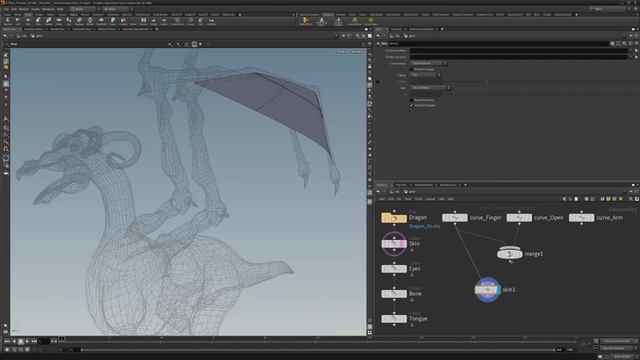
Task: Open the Polygon shelf tab
Action: [x=39, y=15]
